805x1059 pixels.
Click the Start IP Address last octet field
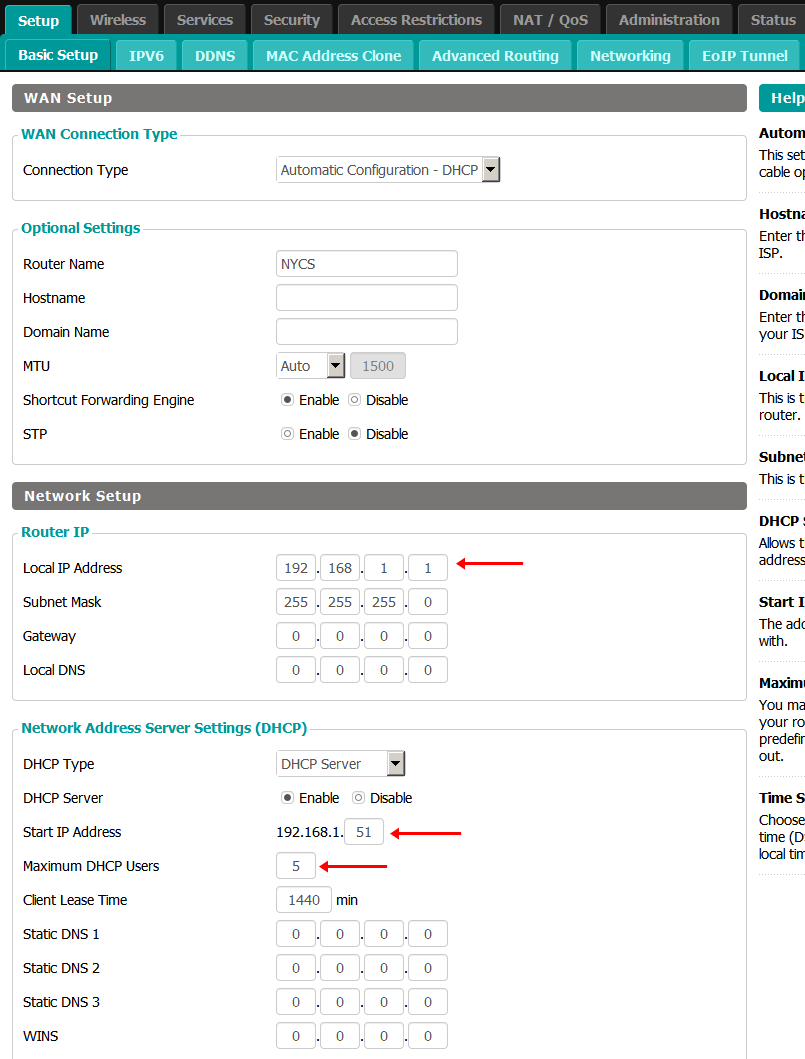pyautogui.click(x=364, y=832)
